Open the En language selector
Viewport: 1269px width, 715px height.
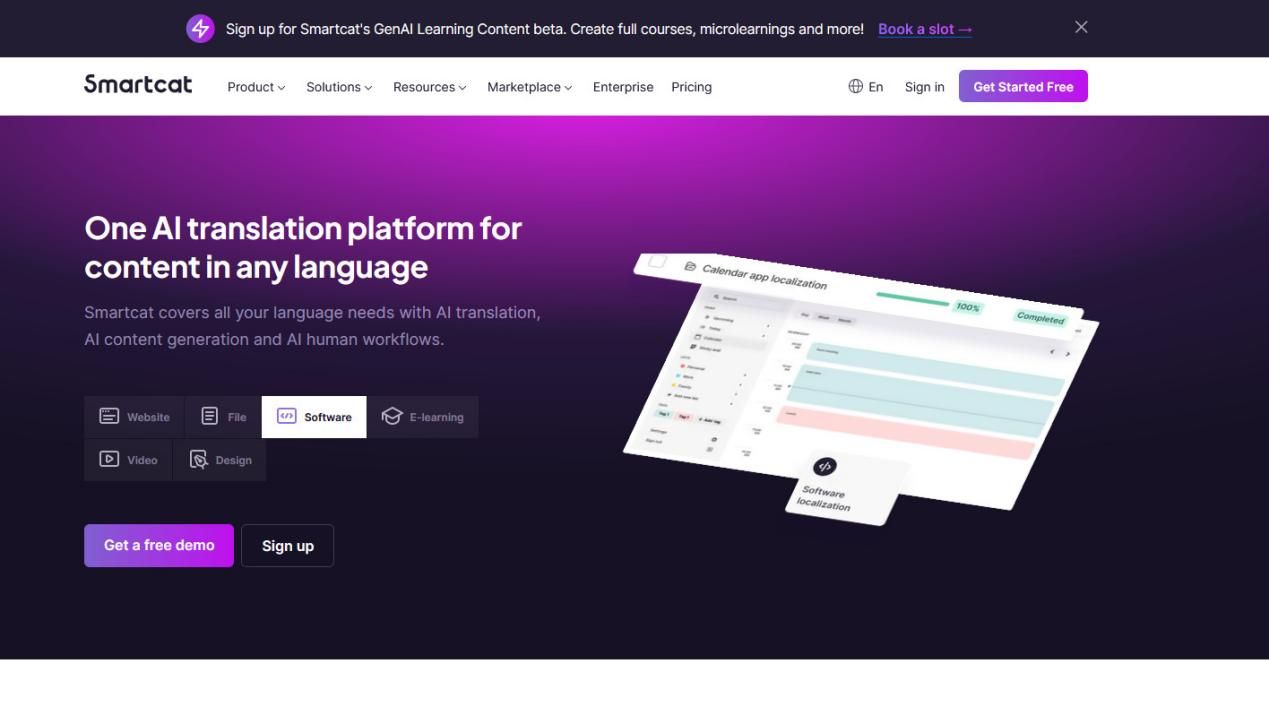(866, 87)
